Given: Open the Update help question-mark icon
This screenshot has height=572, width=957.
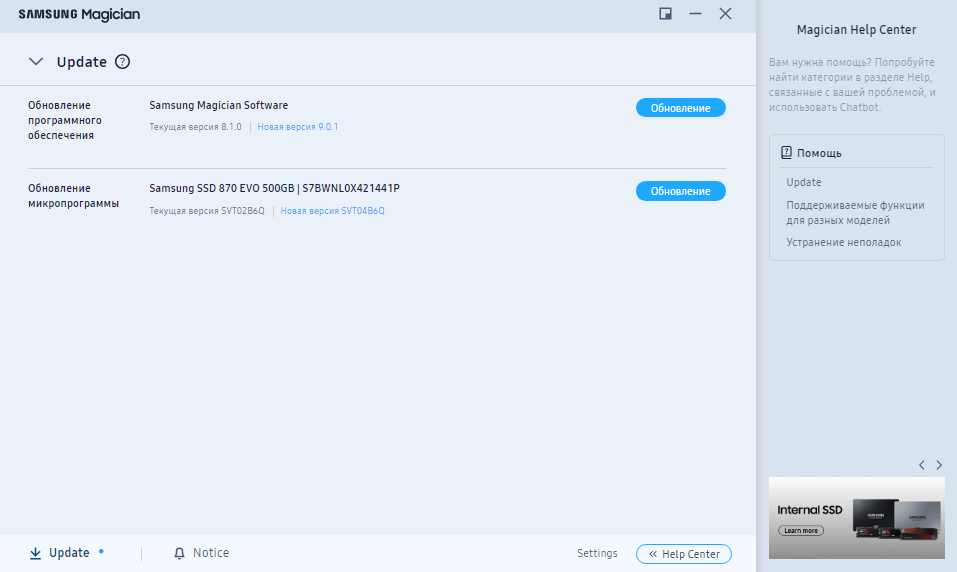Looking at the screenshot, I should pyautogui.click(x=123, y=62).
